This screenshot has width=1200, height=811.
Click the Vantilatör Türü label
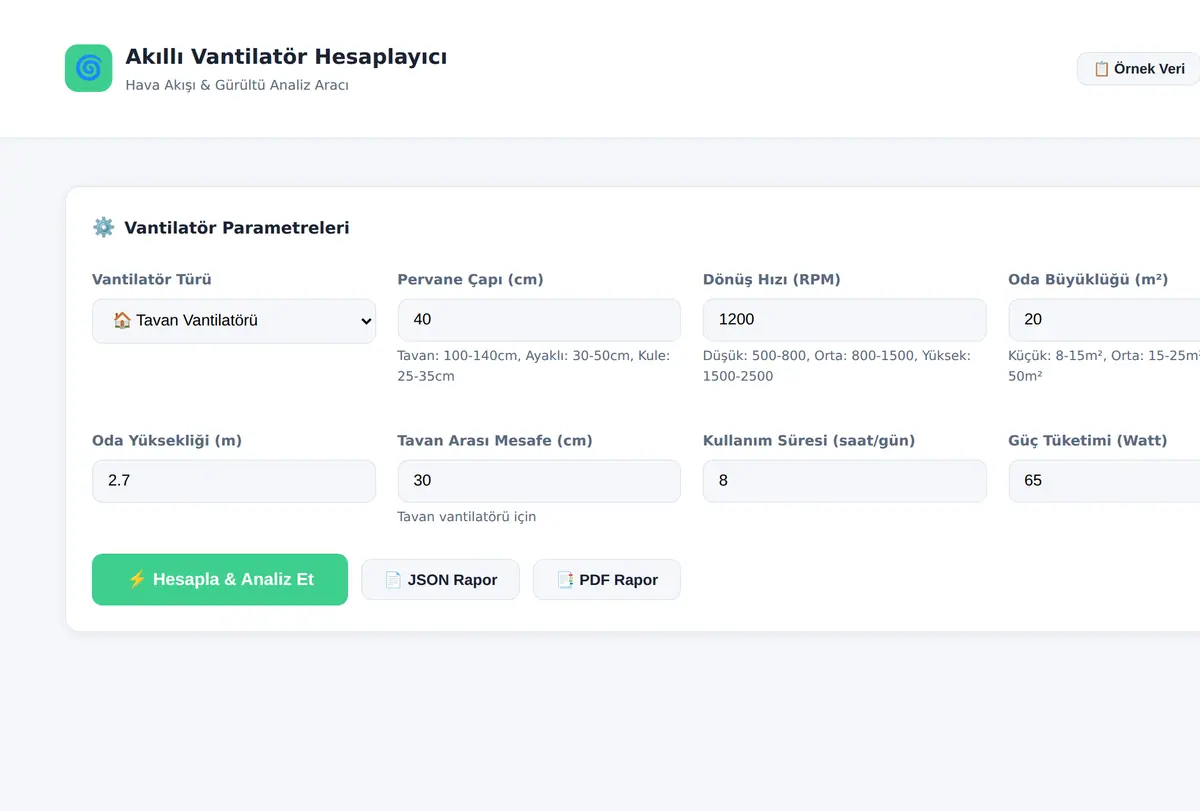click(152, 280)
